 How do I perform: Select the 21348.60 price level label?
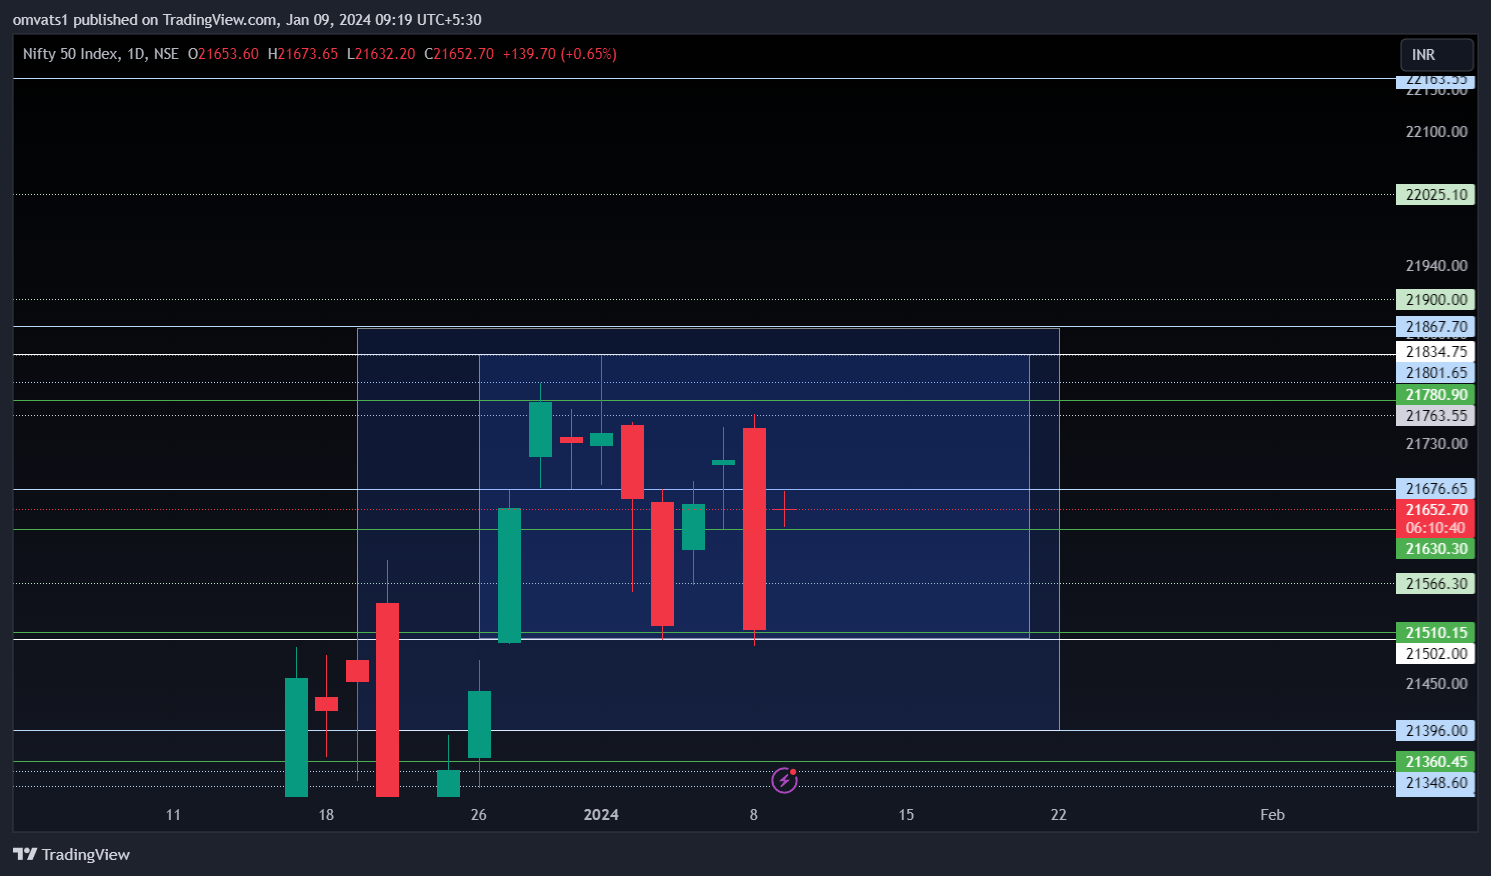[x=1435, y=783]
